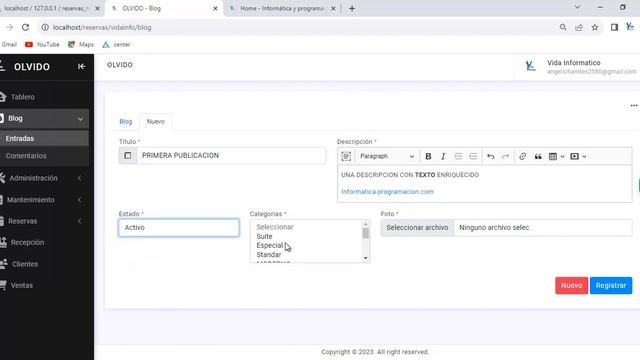
Task: Open the table options dropdown arrow
Action: (x=562, y=156)
